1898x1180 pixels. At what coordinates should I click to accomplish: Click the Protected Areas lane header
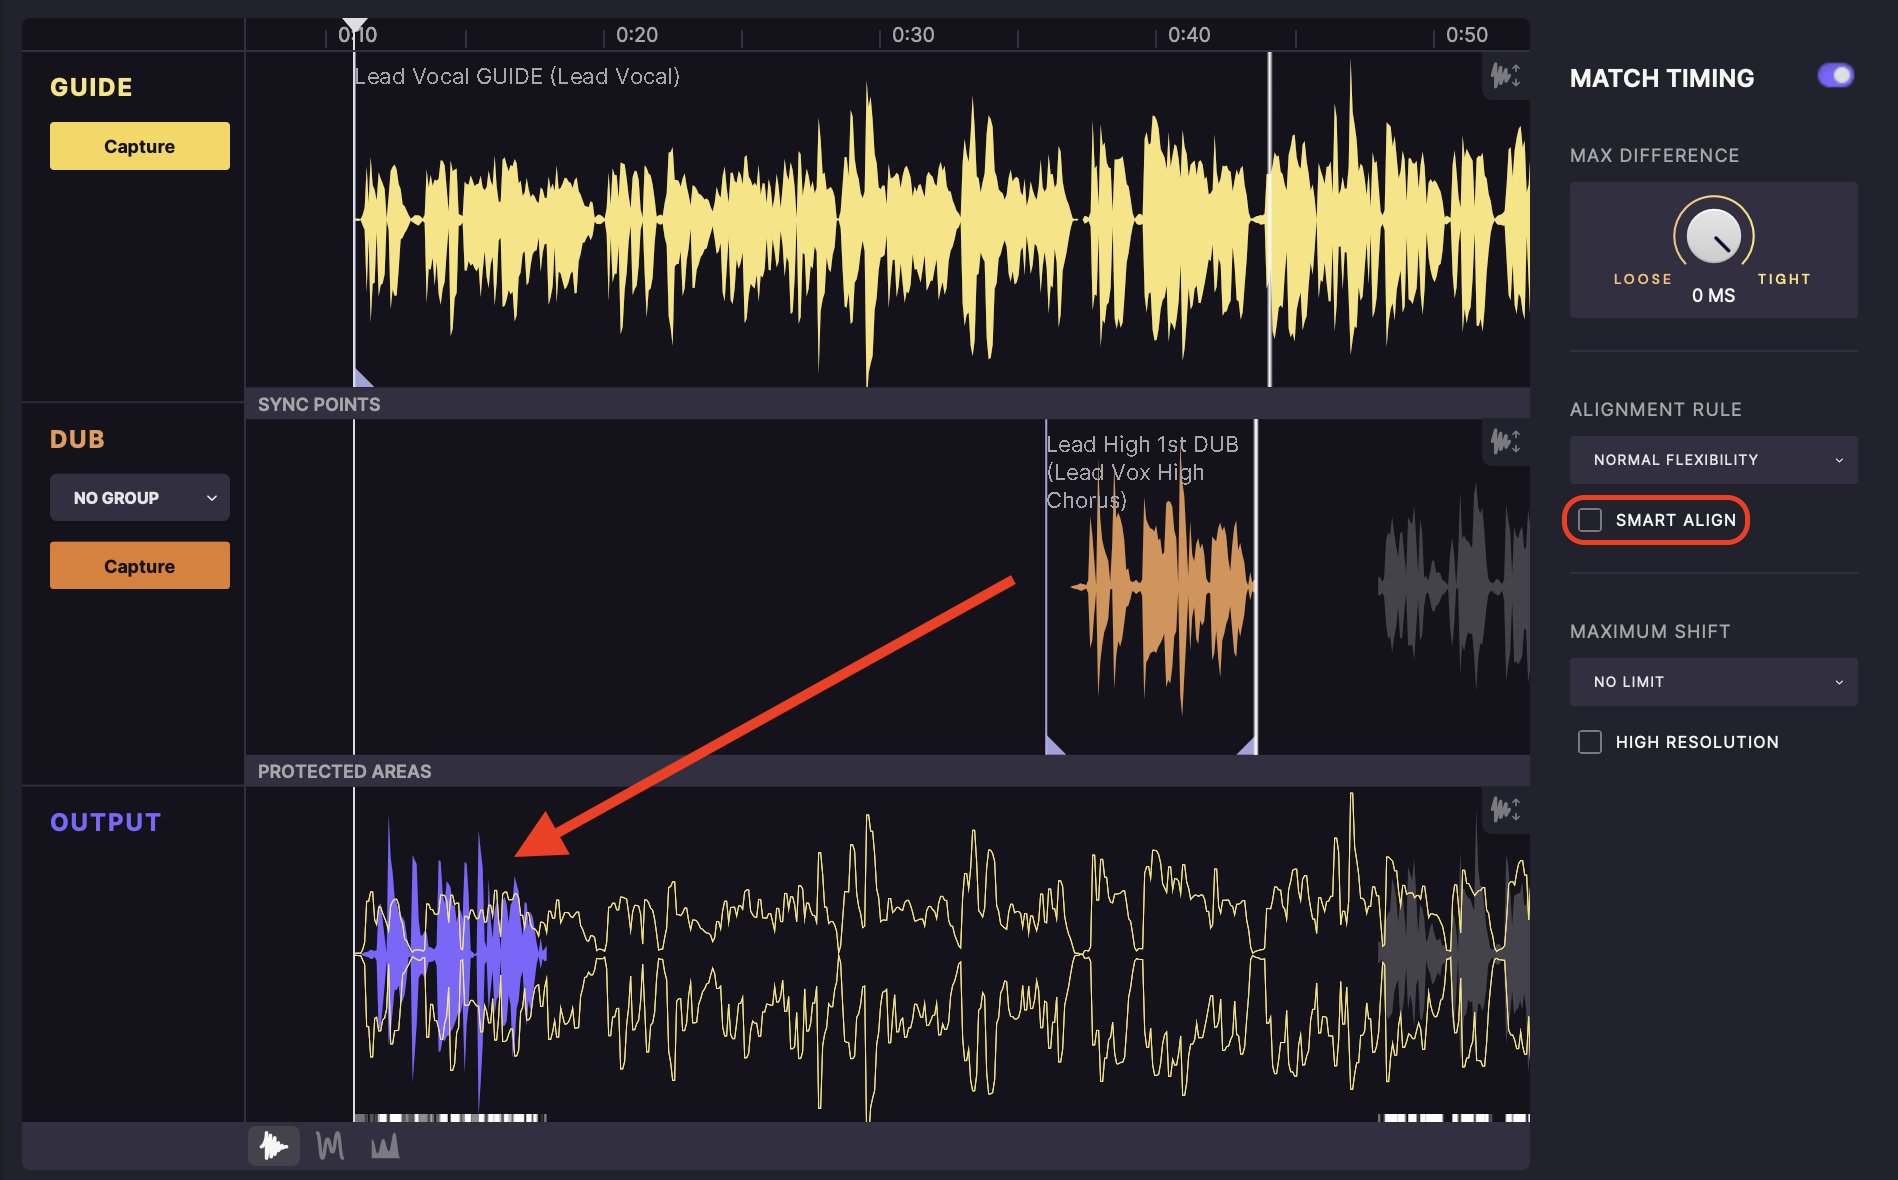pyautogui.click(x=344, y=771)
